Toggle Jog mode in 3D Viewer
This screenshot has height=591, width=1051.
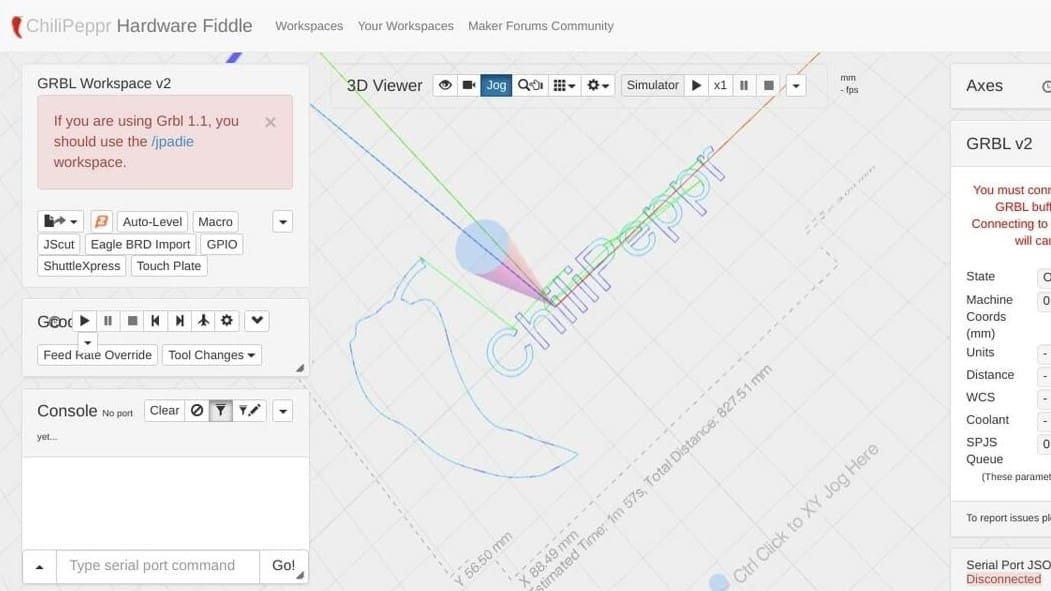coord(496,85)
